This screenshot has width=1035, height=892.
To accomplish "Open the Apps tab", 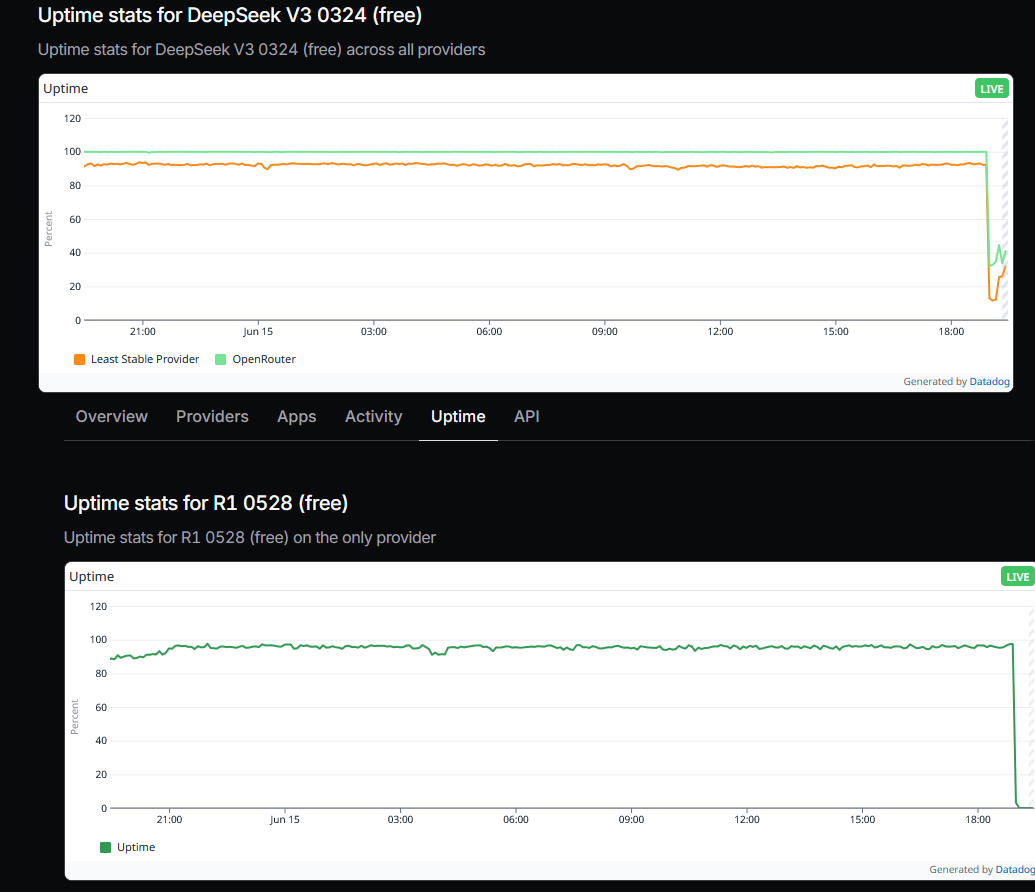I will click(x=296, y=417).
